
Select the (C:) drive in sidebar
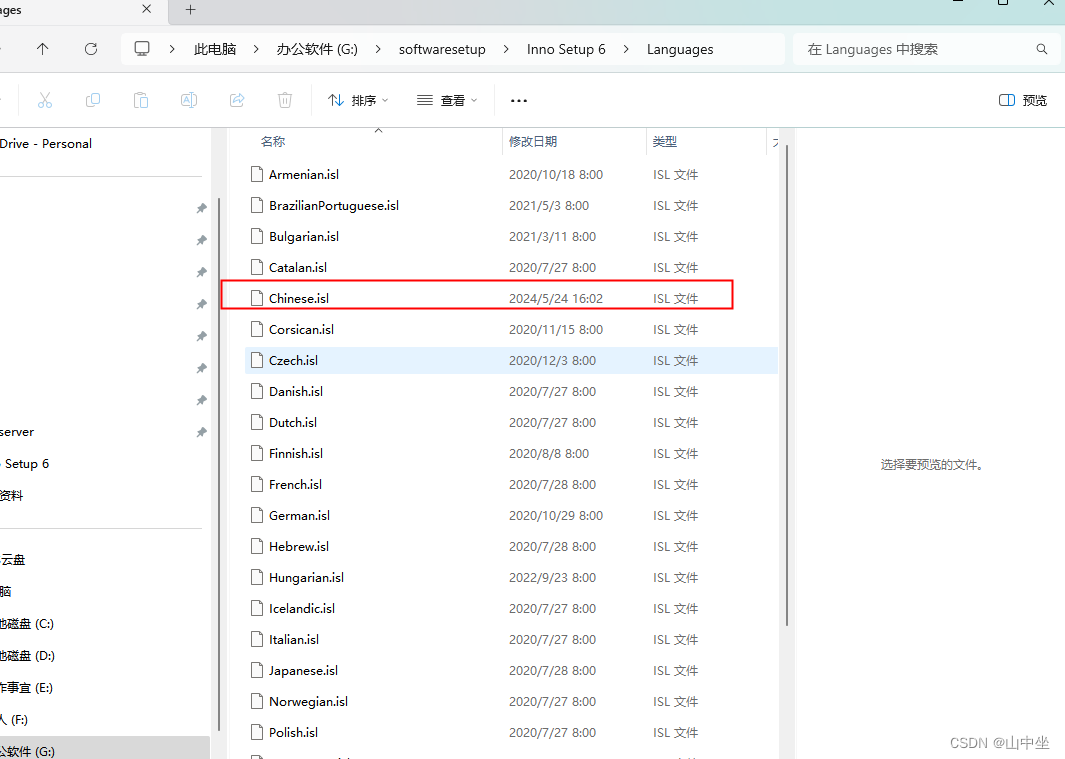click(x=27, y=623)
